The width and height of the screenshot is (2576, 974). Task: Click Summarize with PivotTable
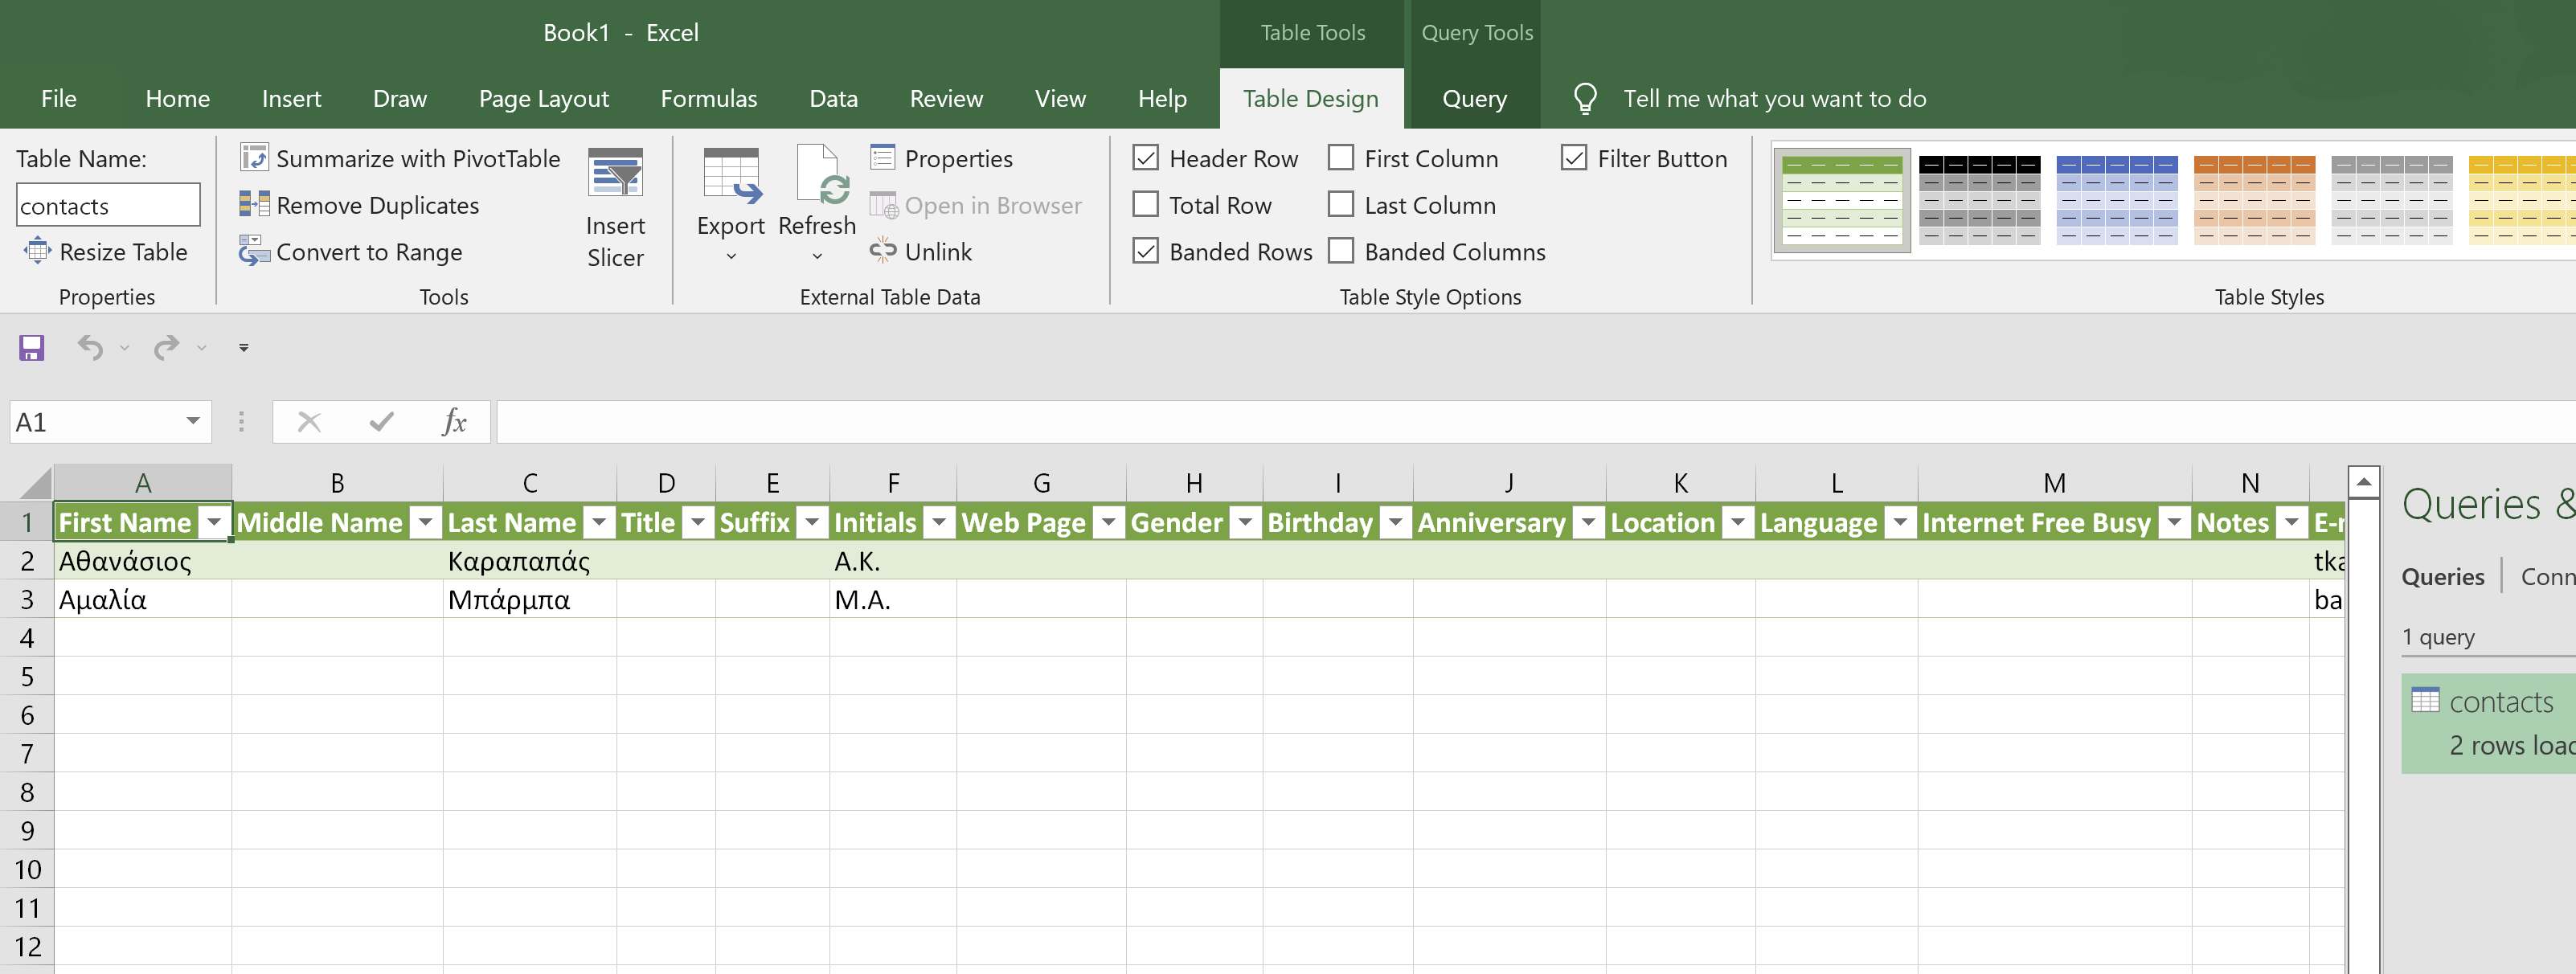pos(400,158)
